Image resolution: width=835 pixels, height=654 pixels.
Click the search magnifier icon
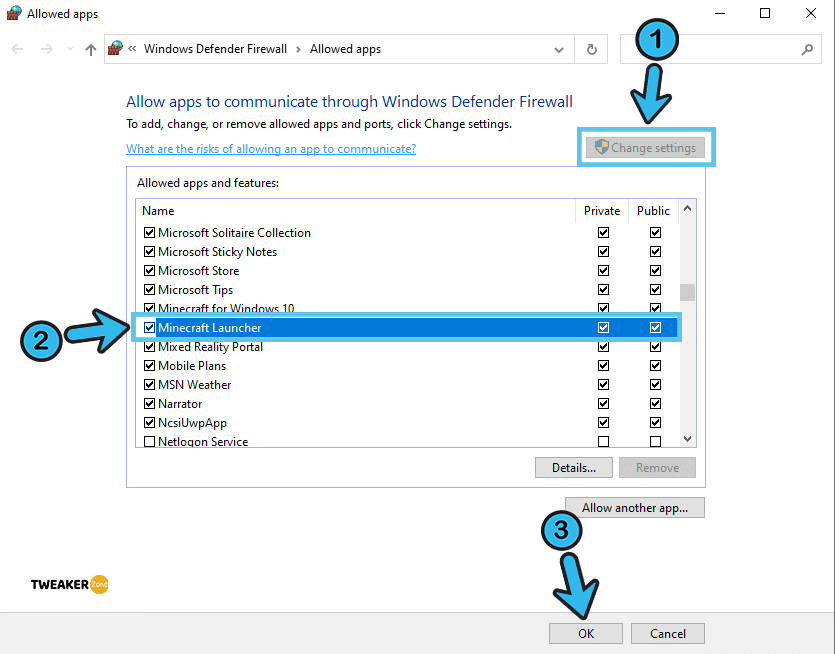[807, 50]
